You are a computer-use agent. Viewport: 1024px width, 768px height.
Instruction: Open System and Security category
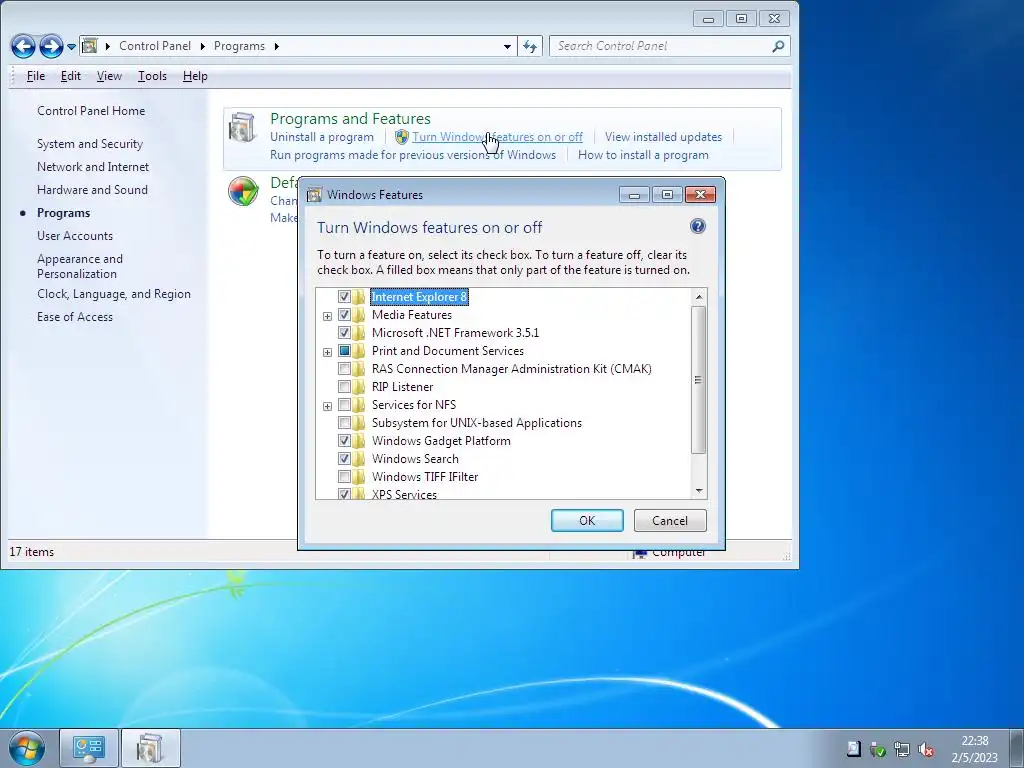click(89, 144)
